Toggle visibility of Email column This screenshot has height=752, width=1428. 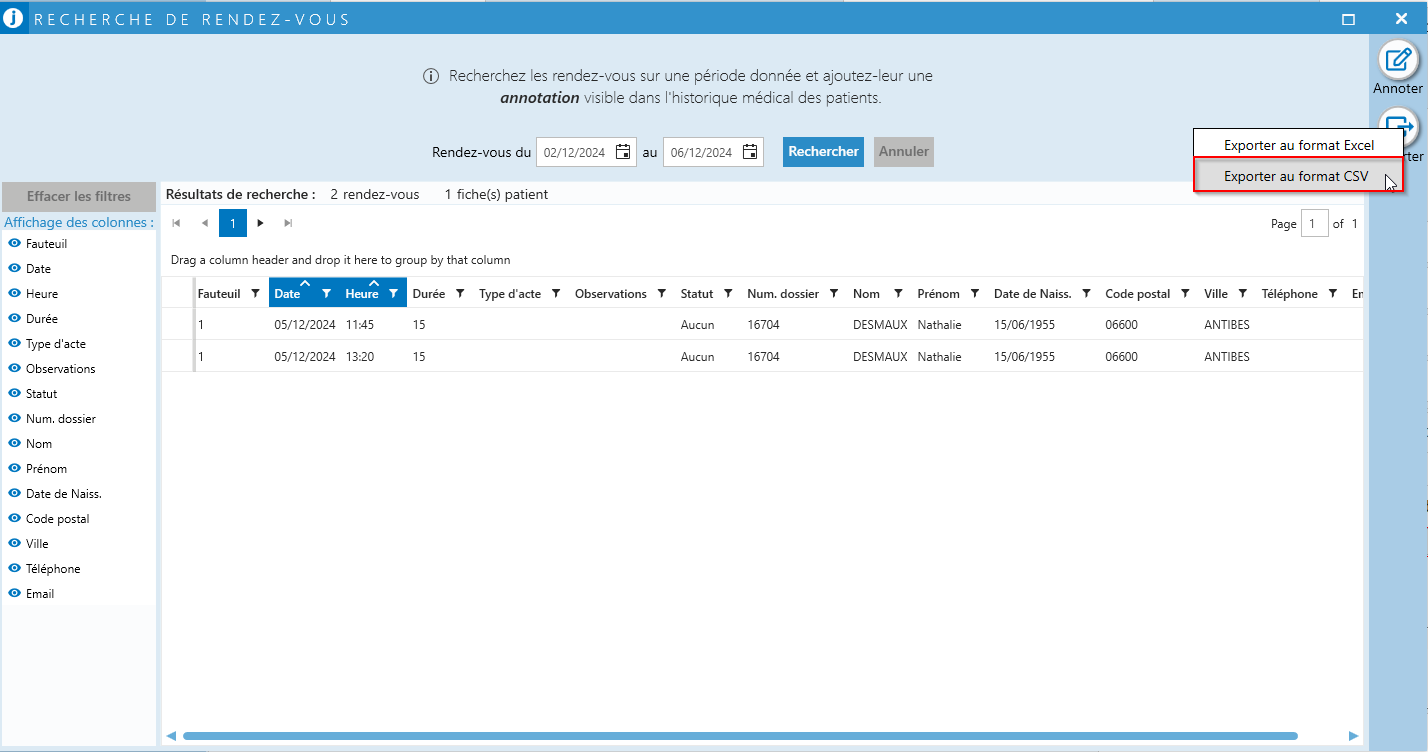point(15,593)
